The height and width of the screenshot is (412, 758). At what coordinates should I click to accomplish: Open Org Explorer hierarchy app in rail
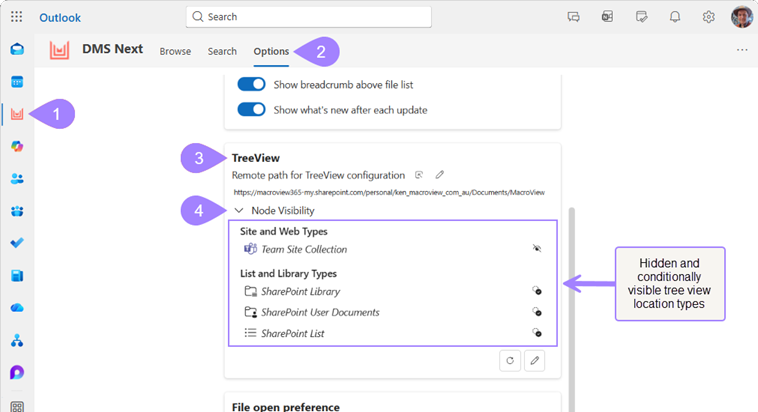pyautogui.click(x=17, y=340)
